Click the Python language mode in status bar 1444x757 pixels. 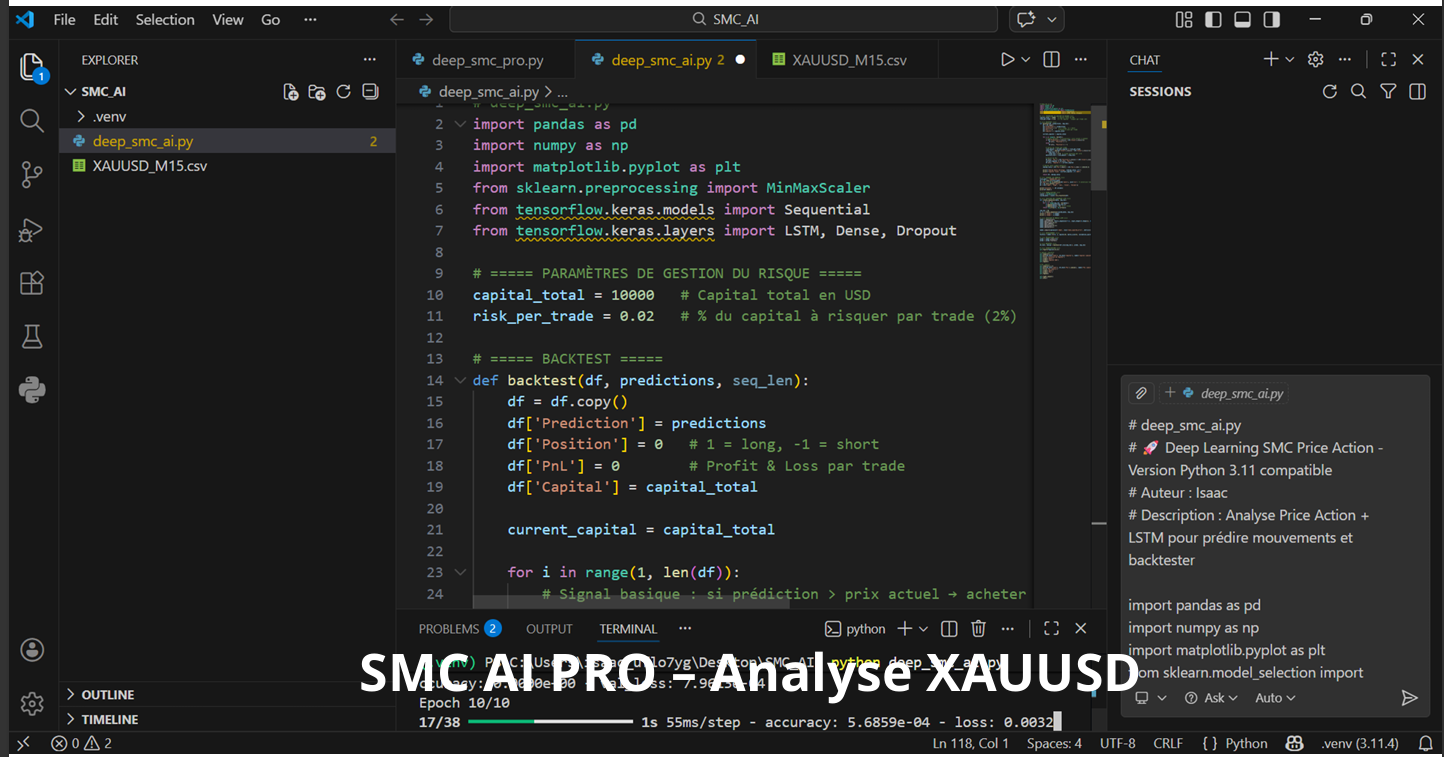tap(1236, 743)
